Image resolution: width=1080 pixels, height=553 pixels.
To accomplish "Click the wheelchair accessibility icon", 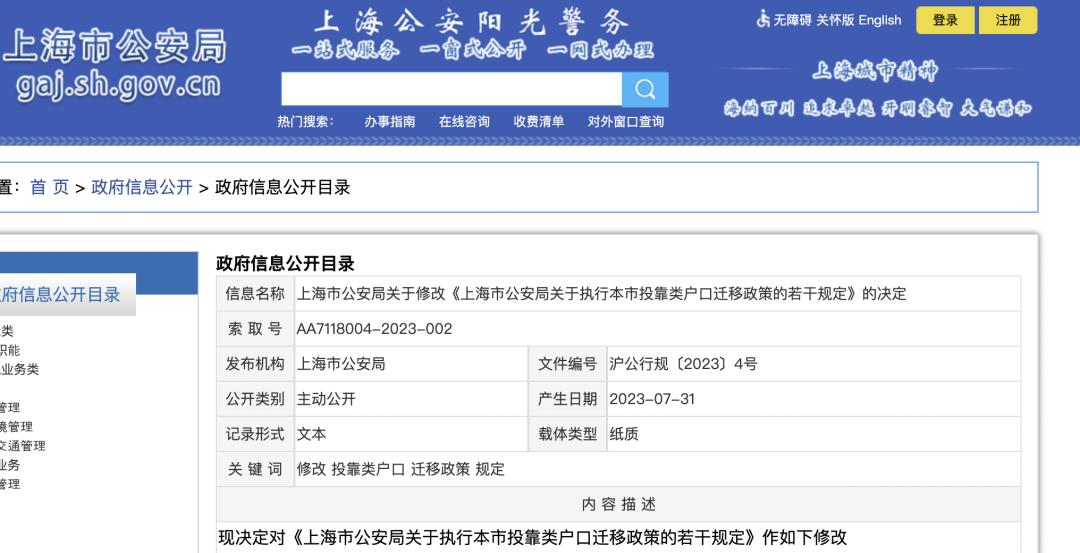I will (x=764, y=20).
